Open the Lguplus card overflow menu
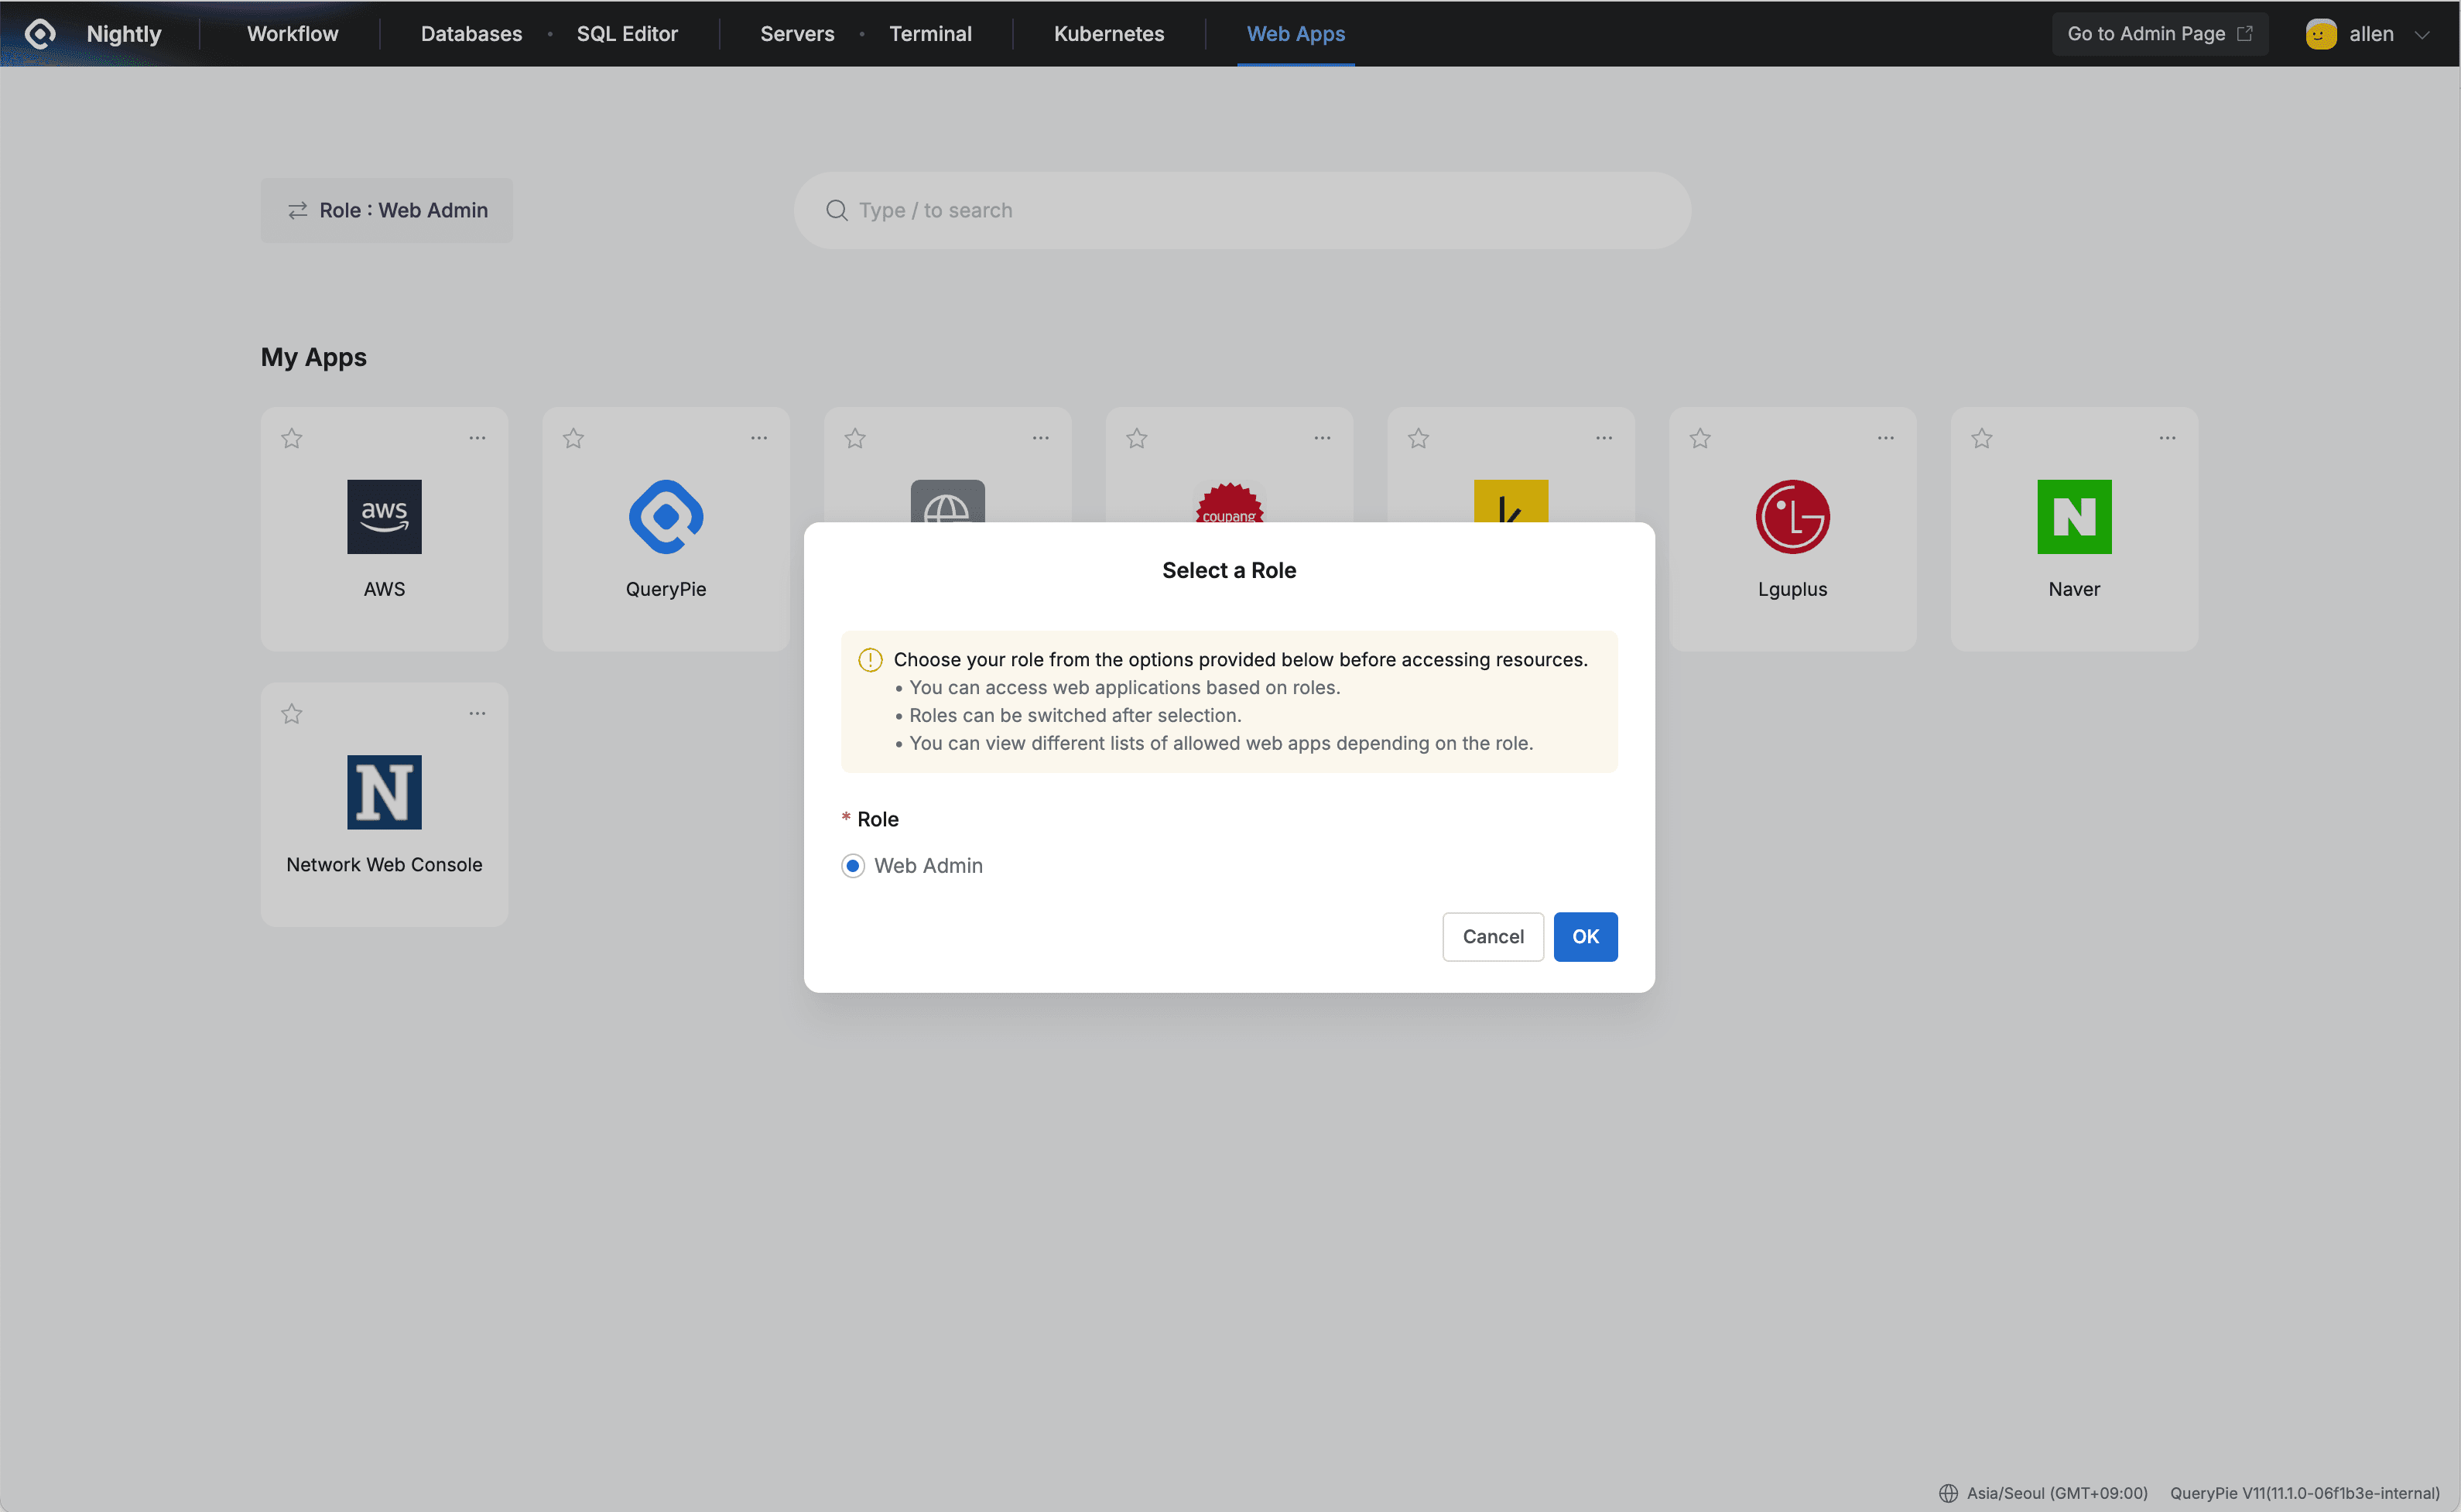Screen dimensions: 2461x1512 pyautogui.click(x=1885, y=437)
